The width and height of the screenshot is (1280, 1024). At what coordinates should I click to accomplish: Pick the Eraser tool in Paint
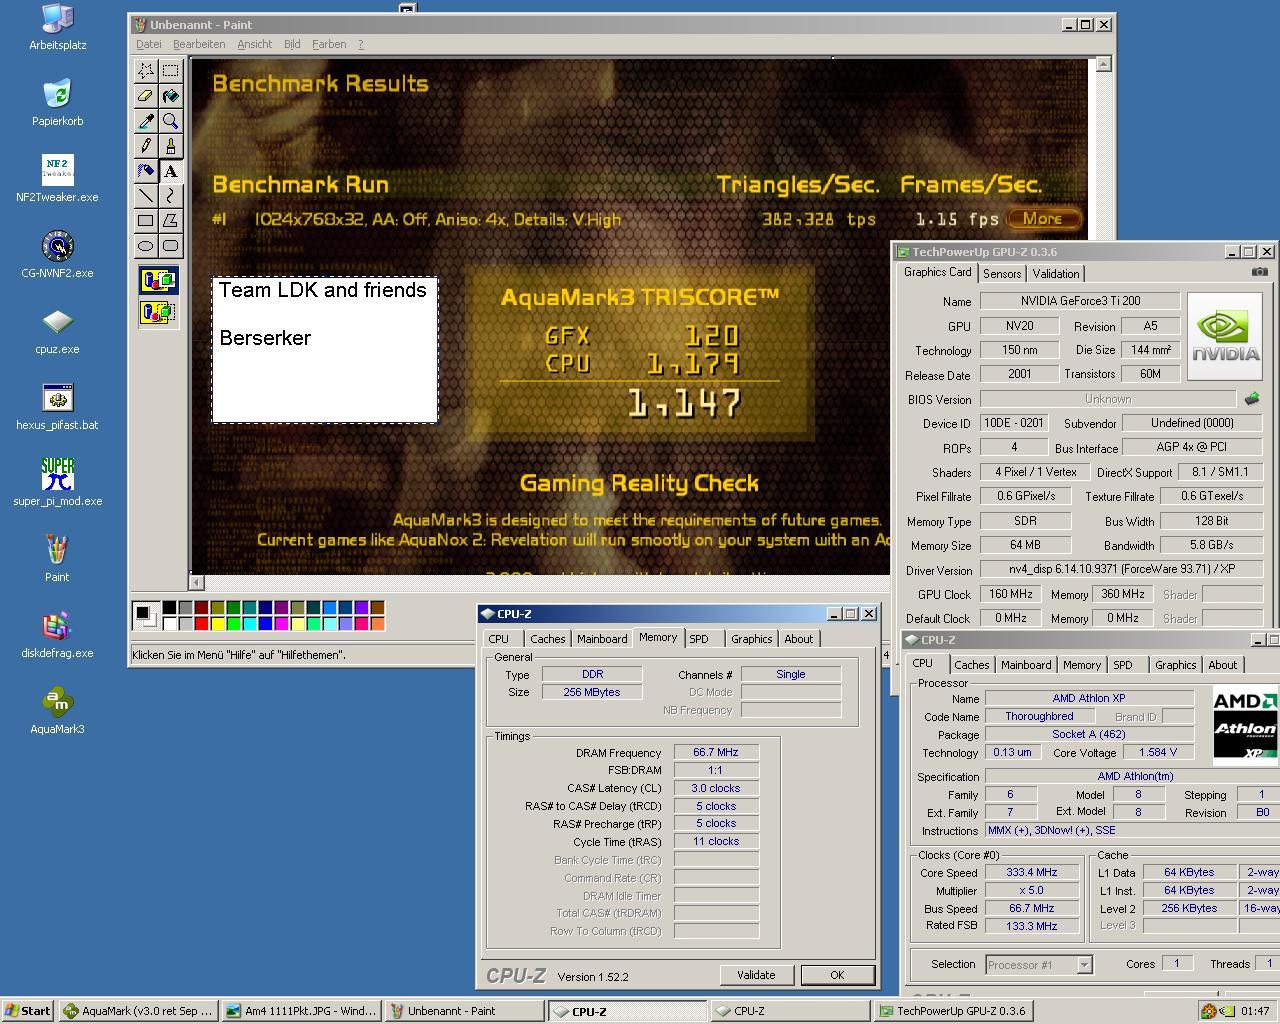tap(146, 96)
